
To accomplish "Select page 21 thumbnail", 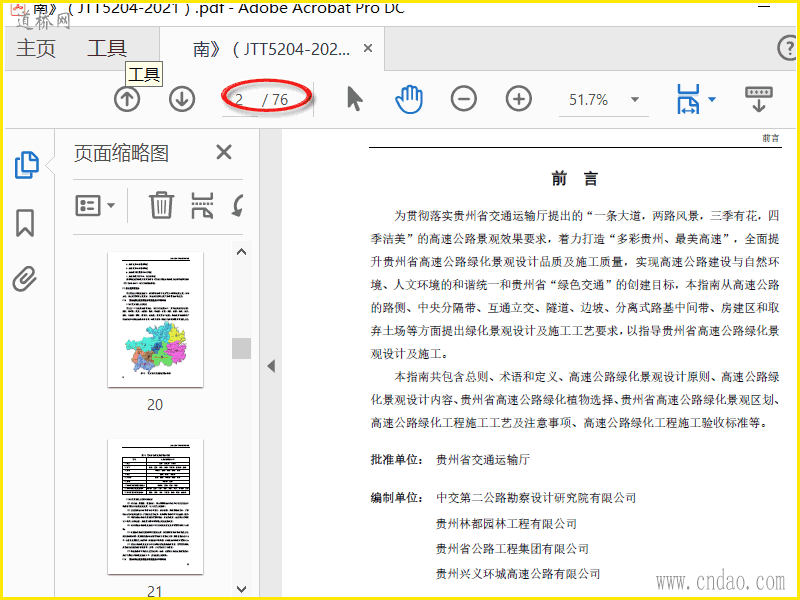I will pos(155,506).
